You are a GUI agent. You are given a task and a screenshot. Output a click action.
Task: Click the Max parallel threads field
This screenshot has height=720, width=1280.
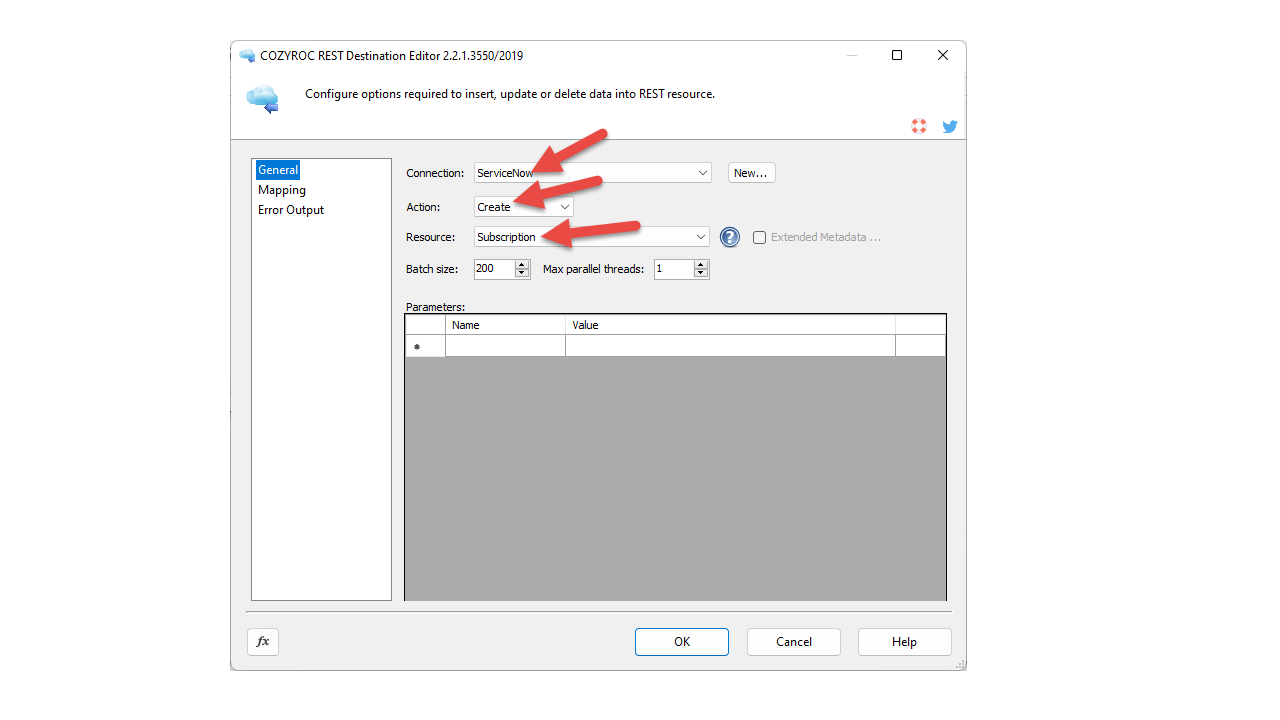(674, 269)
